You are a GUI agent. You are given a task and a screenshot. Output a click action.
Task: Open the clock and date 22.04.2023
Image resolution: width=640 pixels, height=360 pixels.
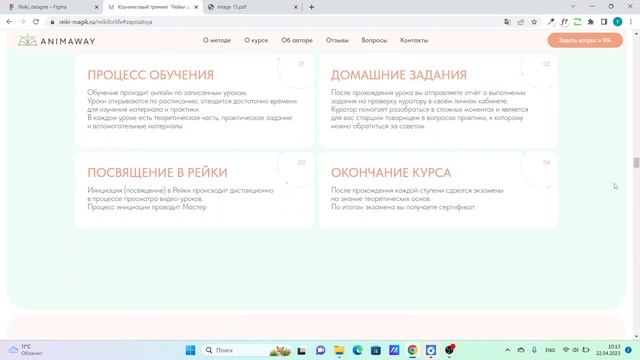(608, 350)
